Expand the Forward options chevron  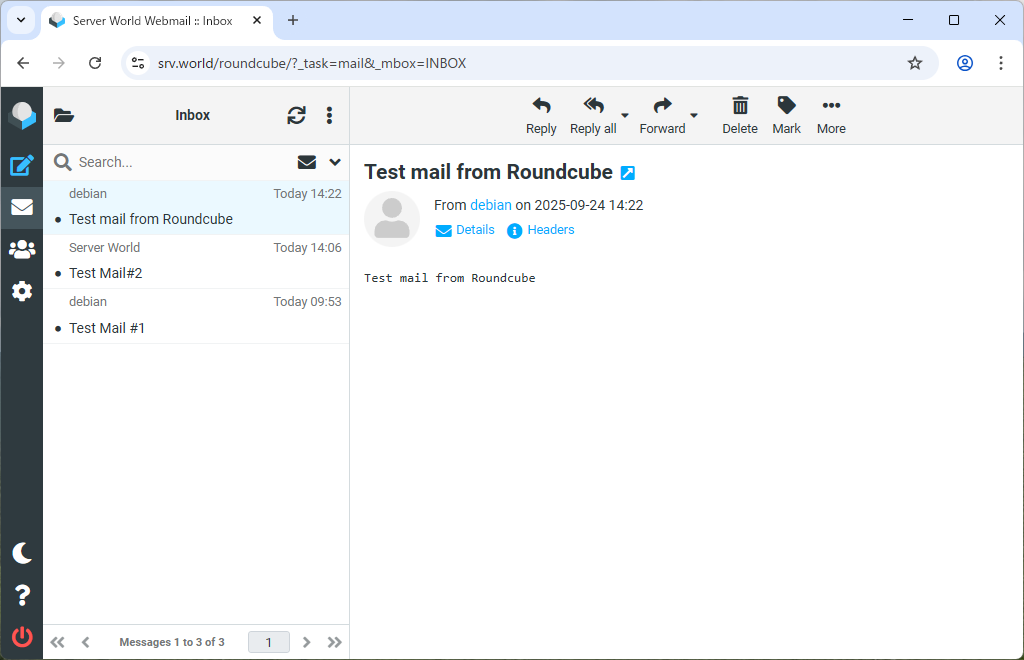[694, 116]
